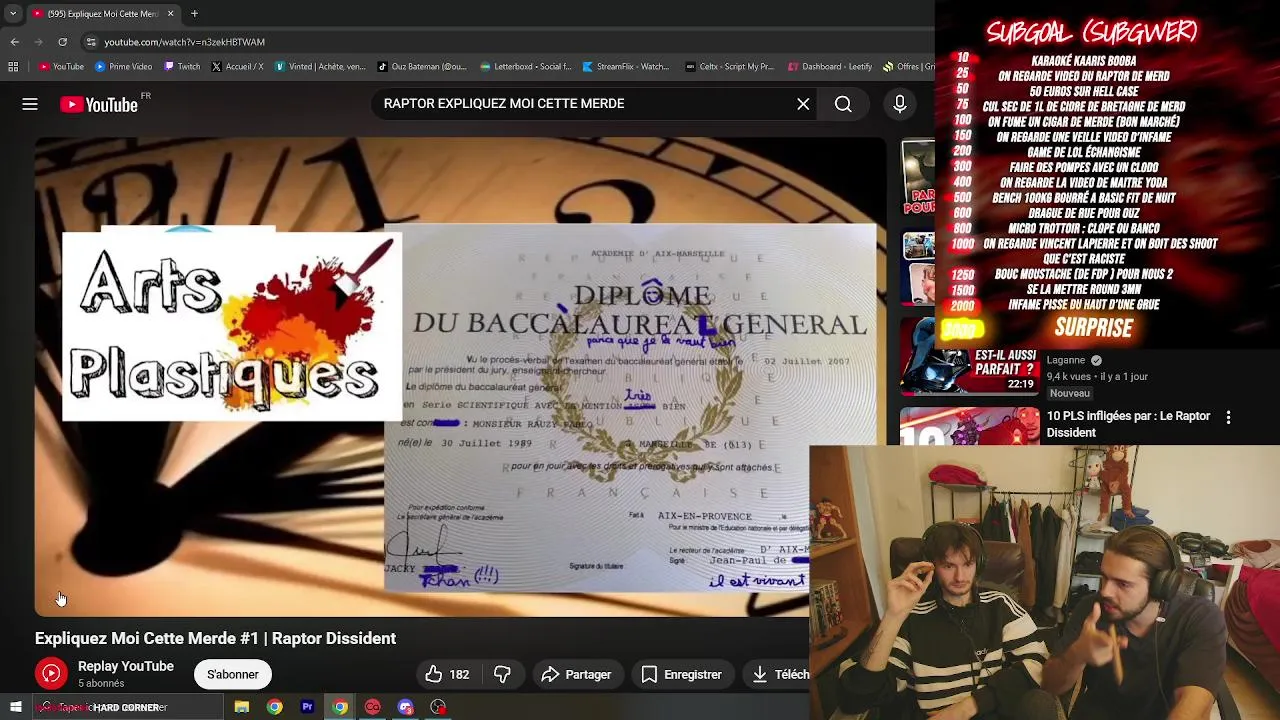Open the Dashboard Leetify bookmark
This screenshot has width=1280, height=720.
(x=830, y=67)
